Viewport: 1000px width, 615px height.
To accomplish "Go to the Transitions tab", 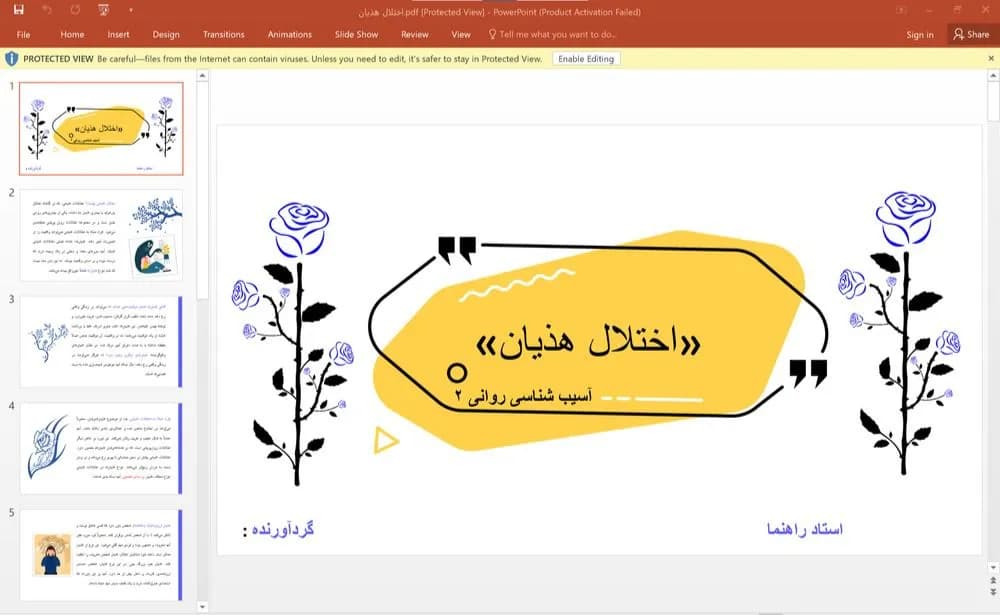I will click(x=224, y=34).
